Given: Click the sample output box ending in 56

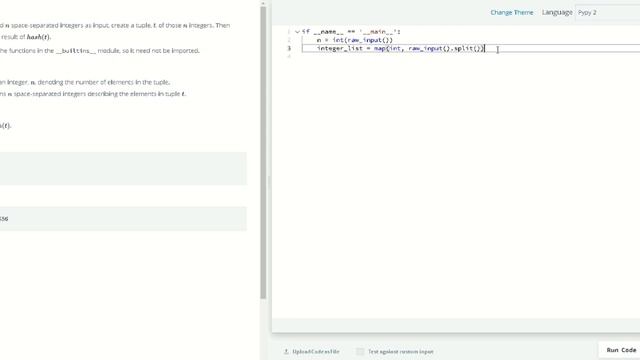Looking at the screenshot, I should [x=123, y=219].
